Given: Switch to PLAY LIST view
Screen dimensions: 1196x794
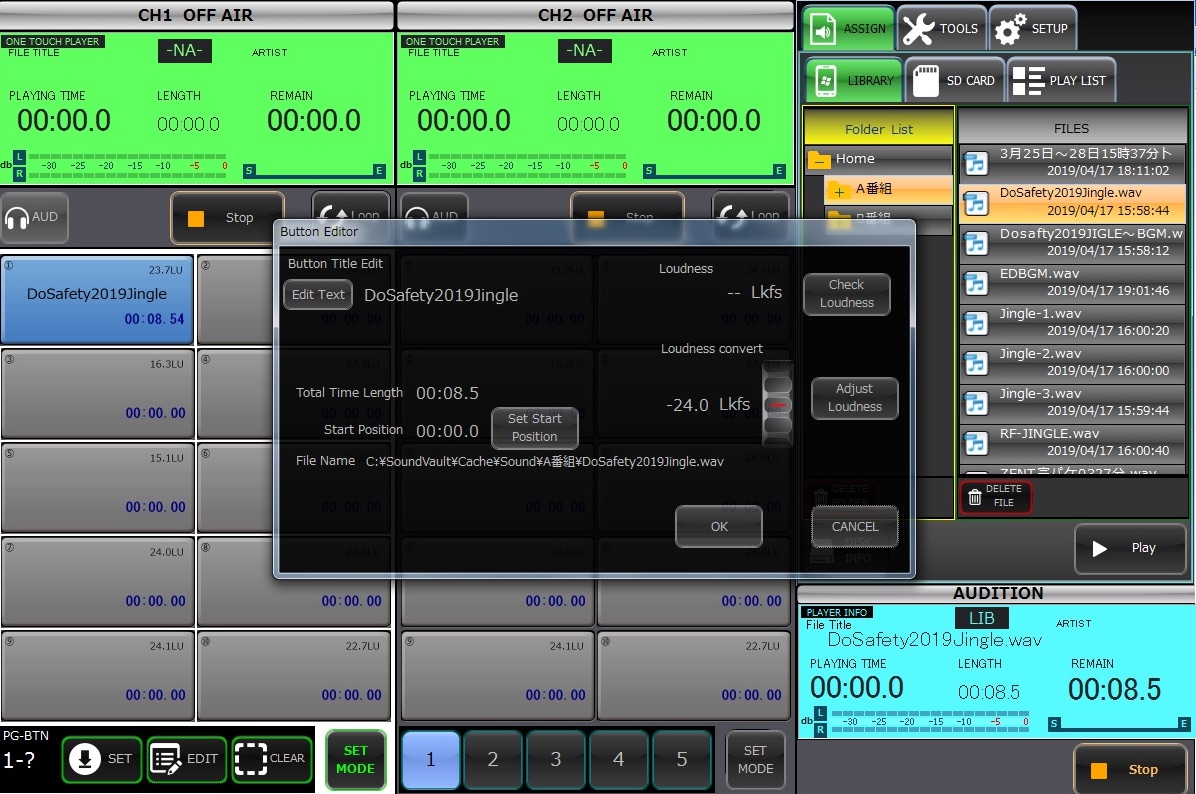Looking at the screenshot, I should 1060,81.
